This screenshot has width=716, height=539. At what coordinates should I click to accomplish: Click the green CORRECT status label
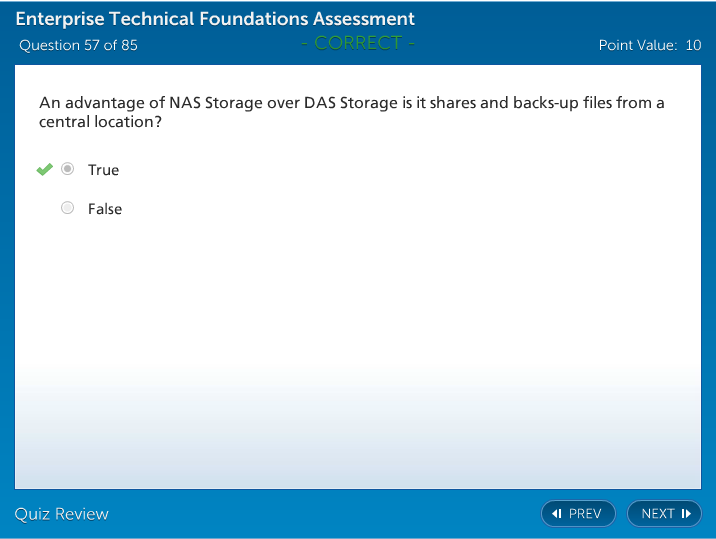(x=357, y=43)
